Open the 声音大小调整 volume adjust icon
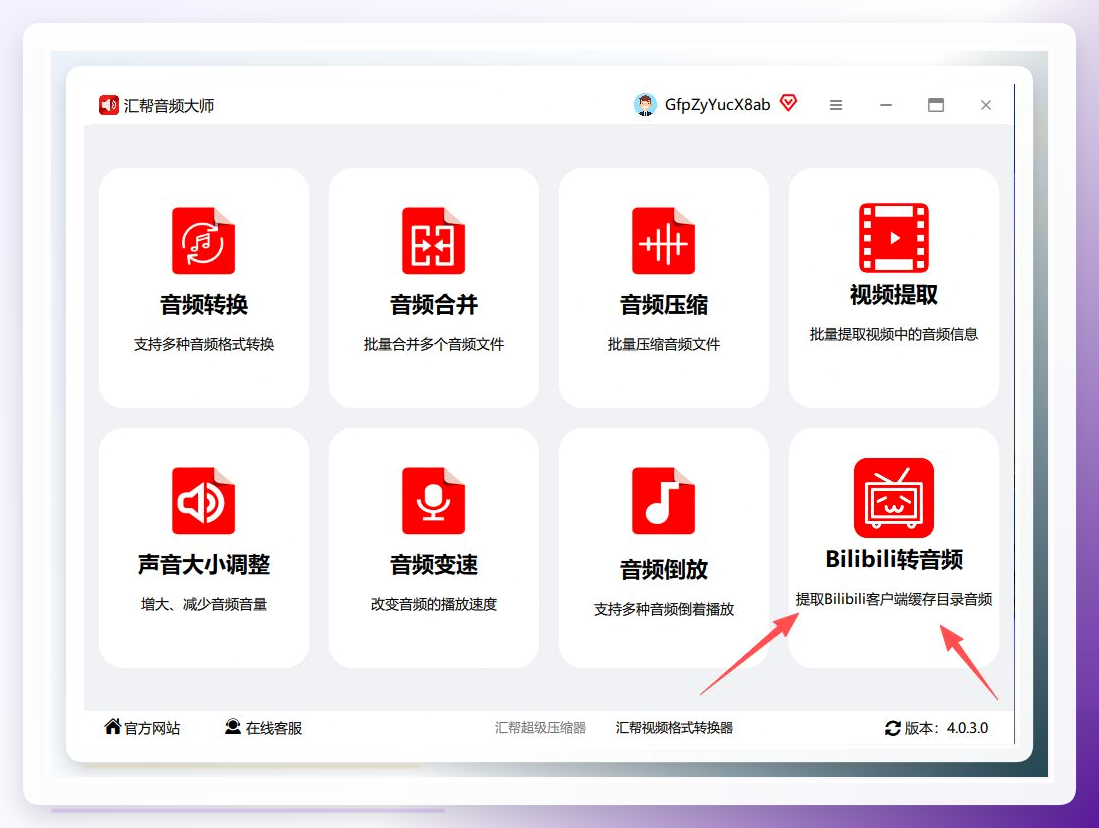This screenshot has width=1099, height=828. tap(203, 501)
